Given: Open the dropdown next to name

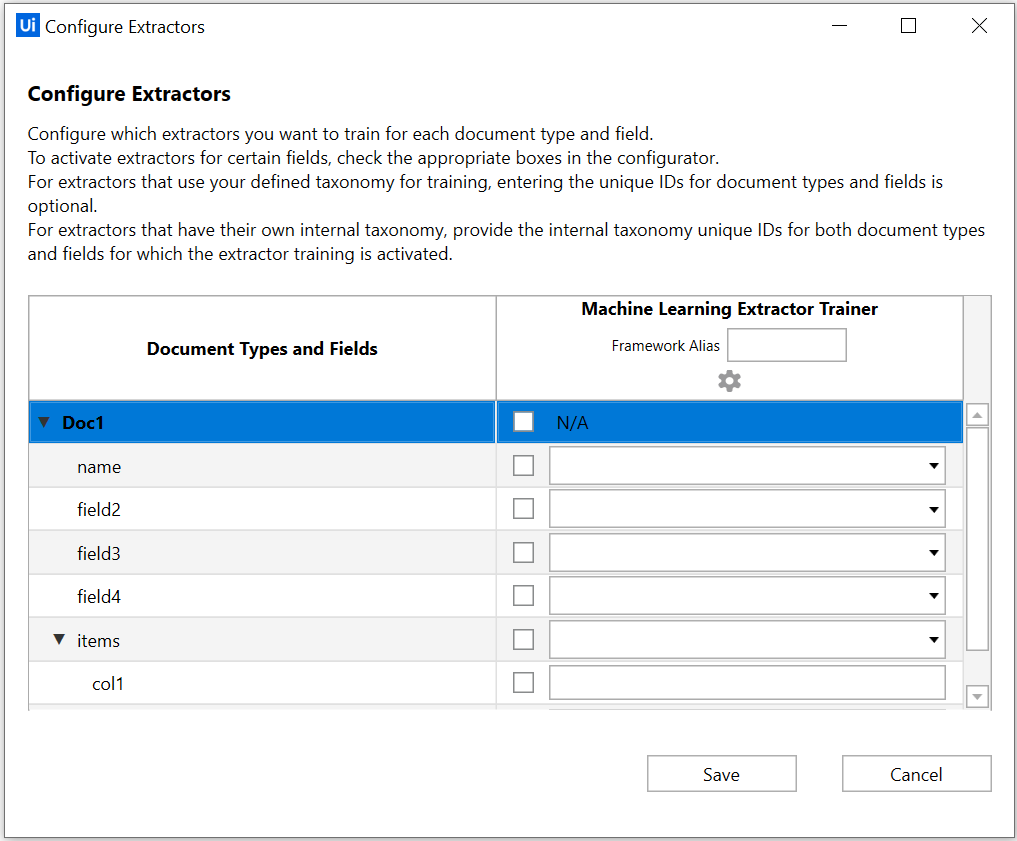Looking at the screenshot, I should pyautogui.click(x=934, y=465).
